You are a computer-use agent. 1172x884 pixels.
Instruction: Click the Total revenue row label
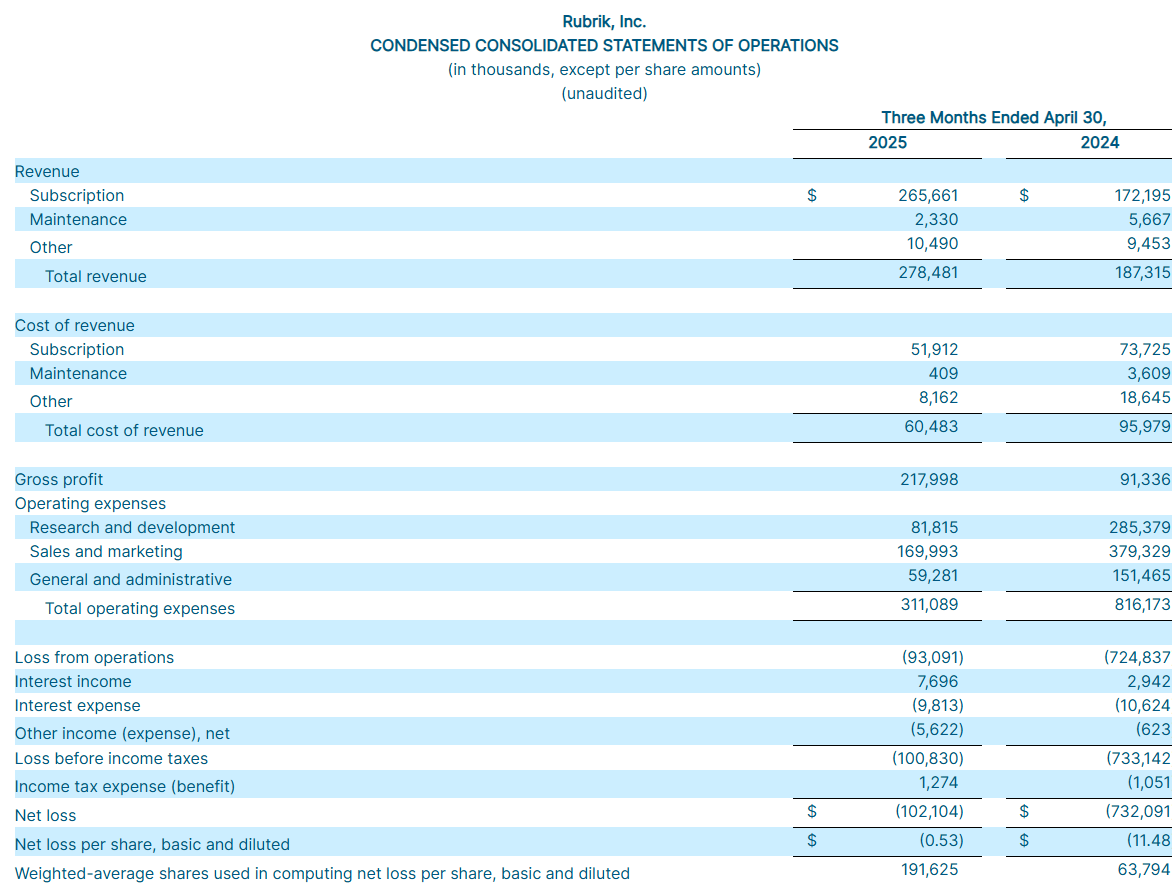[x=95, y=277]
